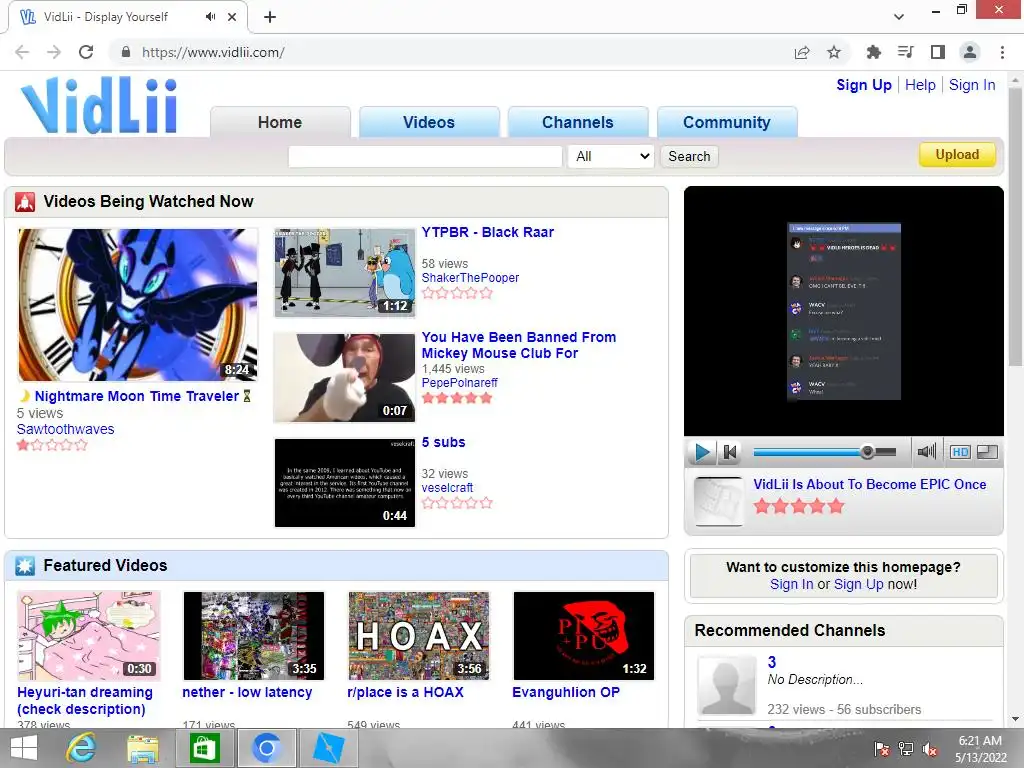This screenshot has height=768, width=1024.
Task: Focus the video search input field
Action: click(x=425, y=156)
